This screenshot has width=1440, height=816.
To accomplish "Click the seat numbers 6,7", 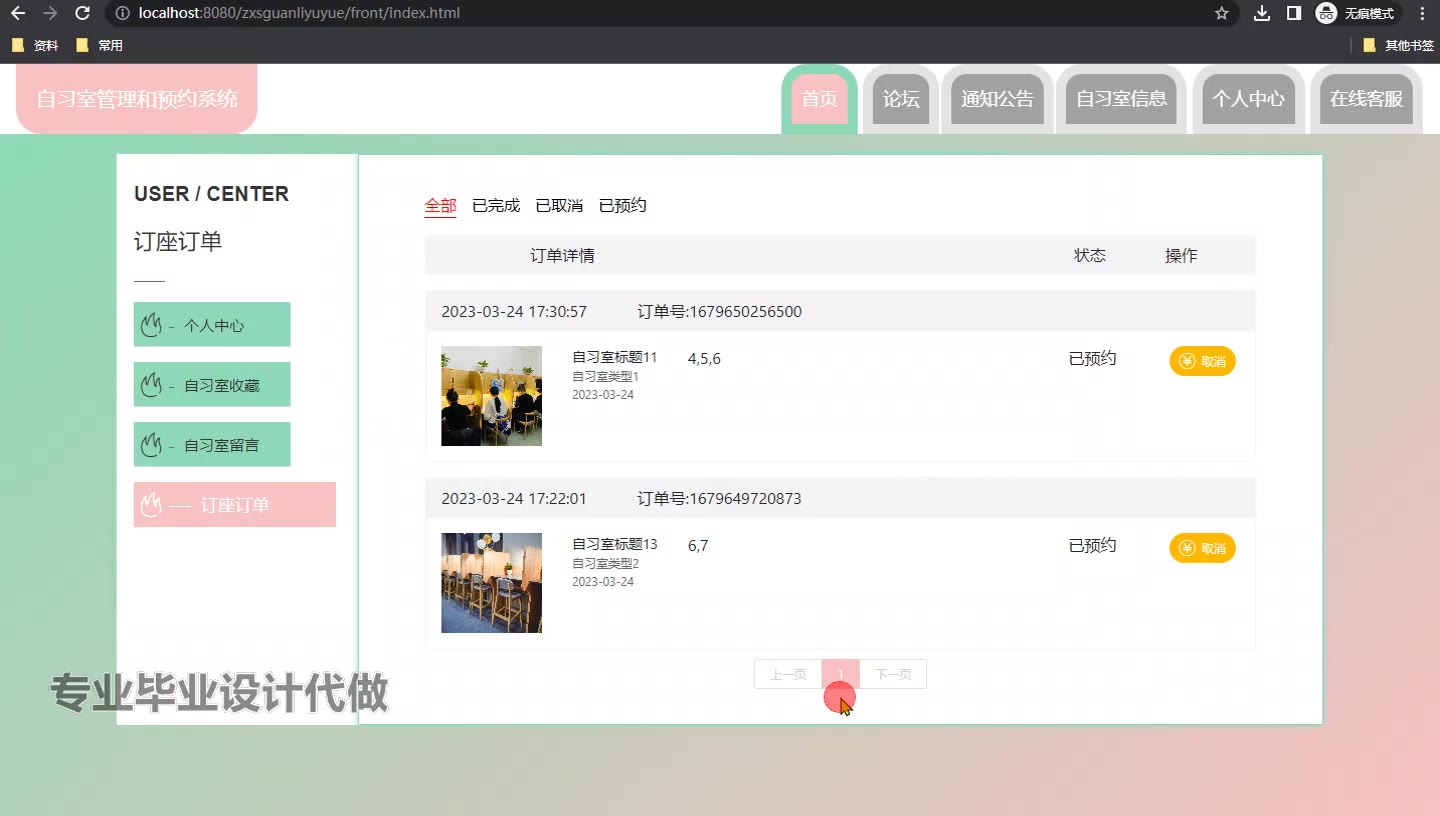I will coord(698,546).
